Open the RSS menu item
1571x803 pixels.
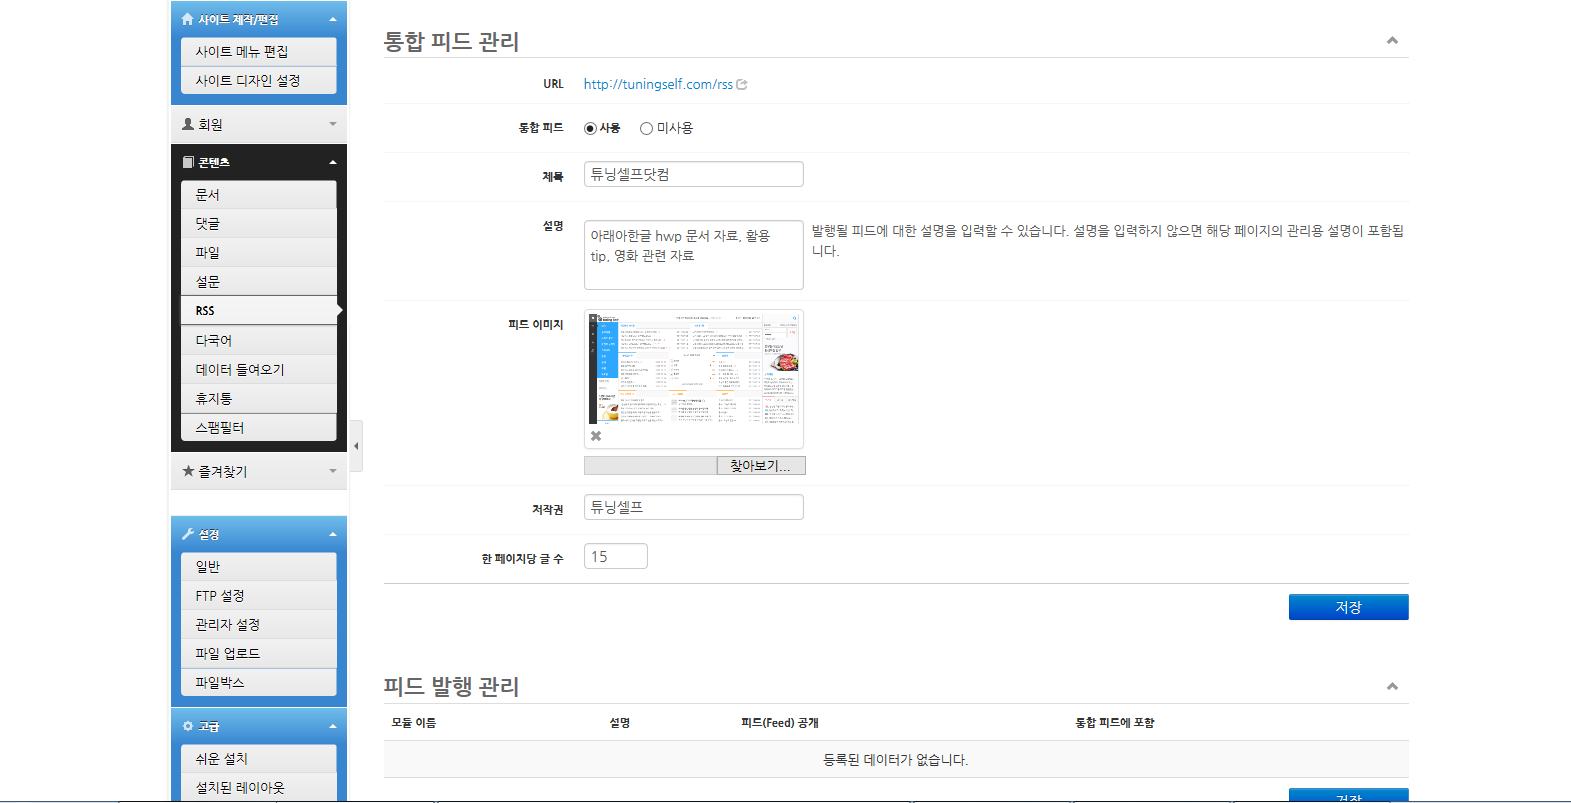coord(258,310)
